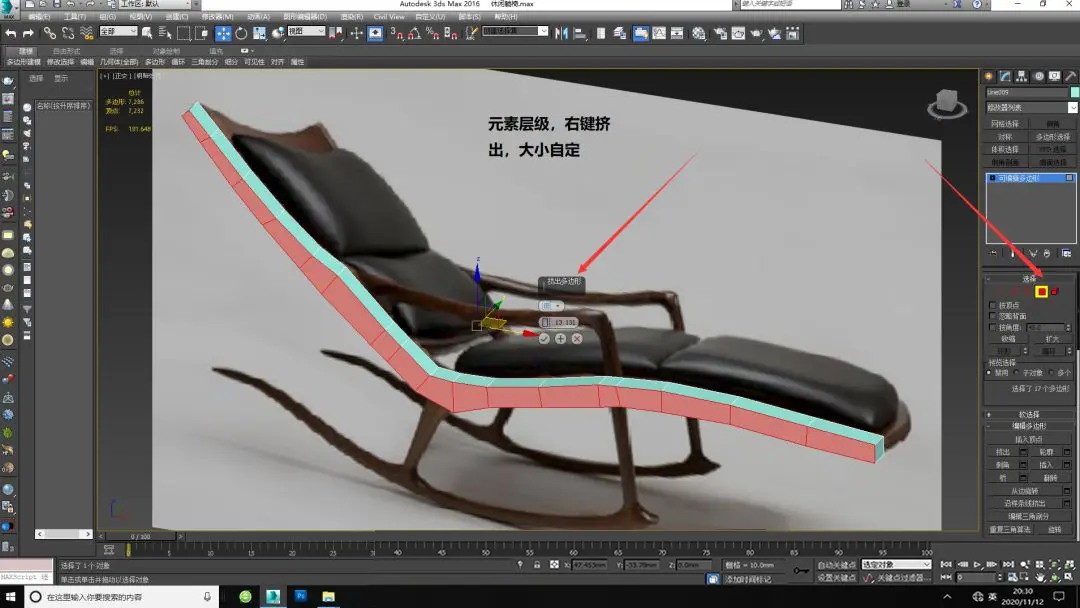This screenshot has width=1080, height=608.
Task: Open the Curve Editor icon
Action: (659, 32)
